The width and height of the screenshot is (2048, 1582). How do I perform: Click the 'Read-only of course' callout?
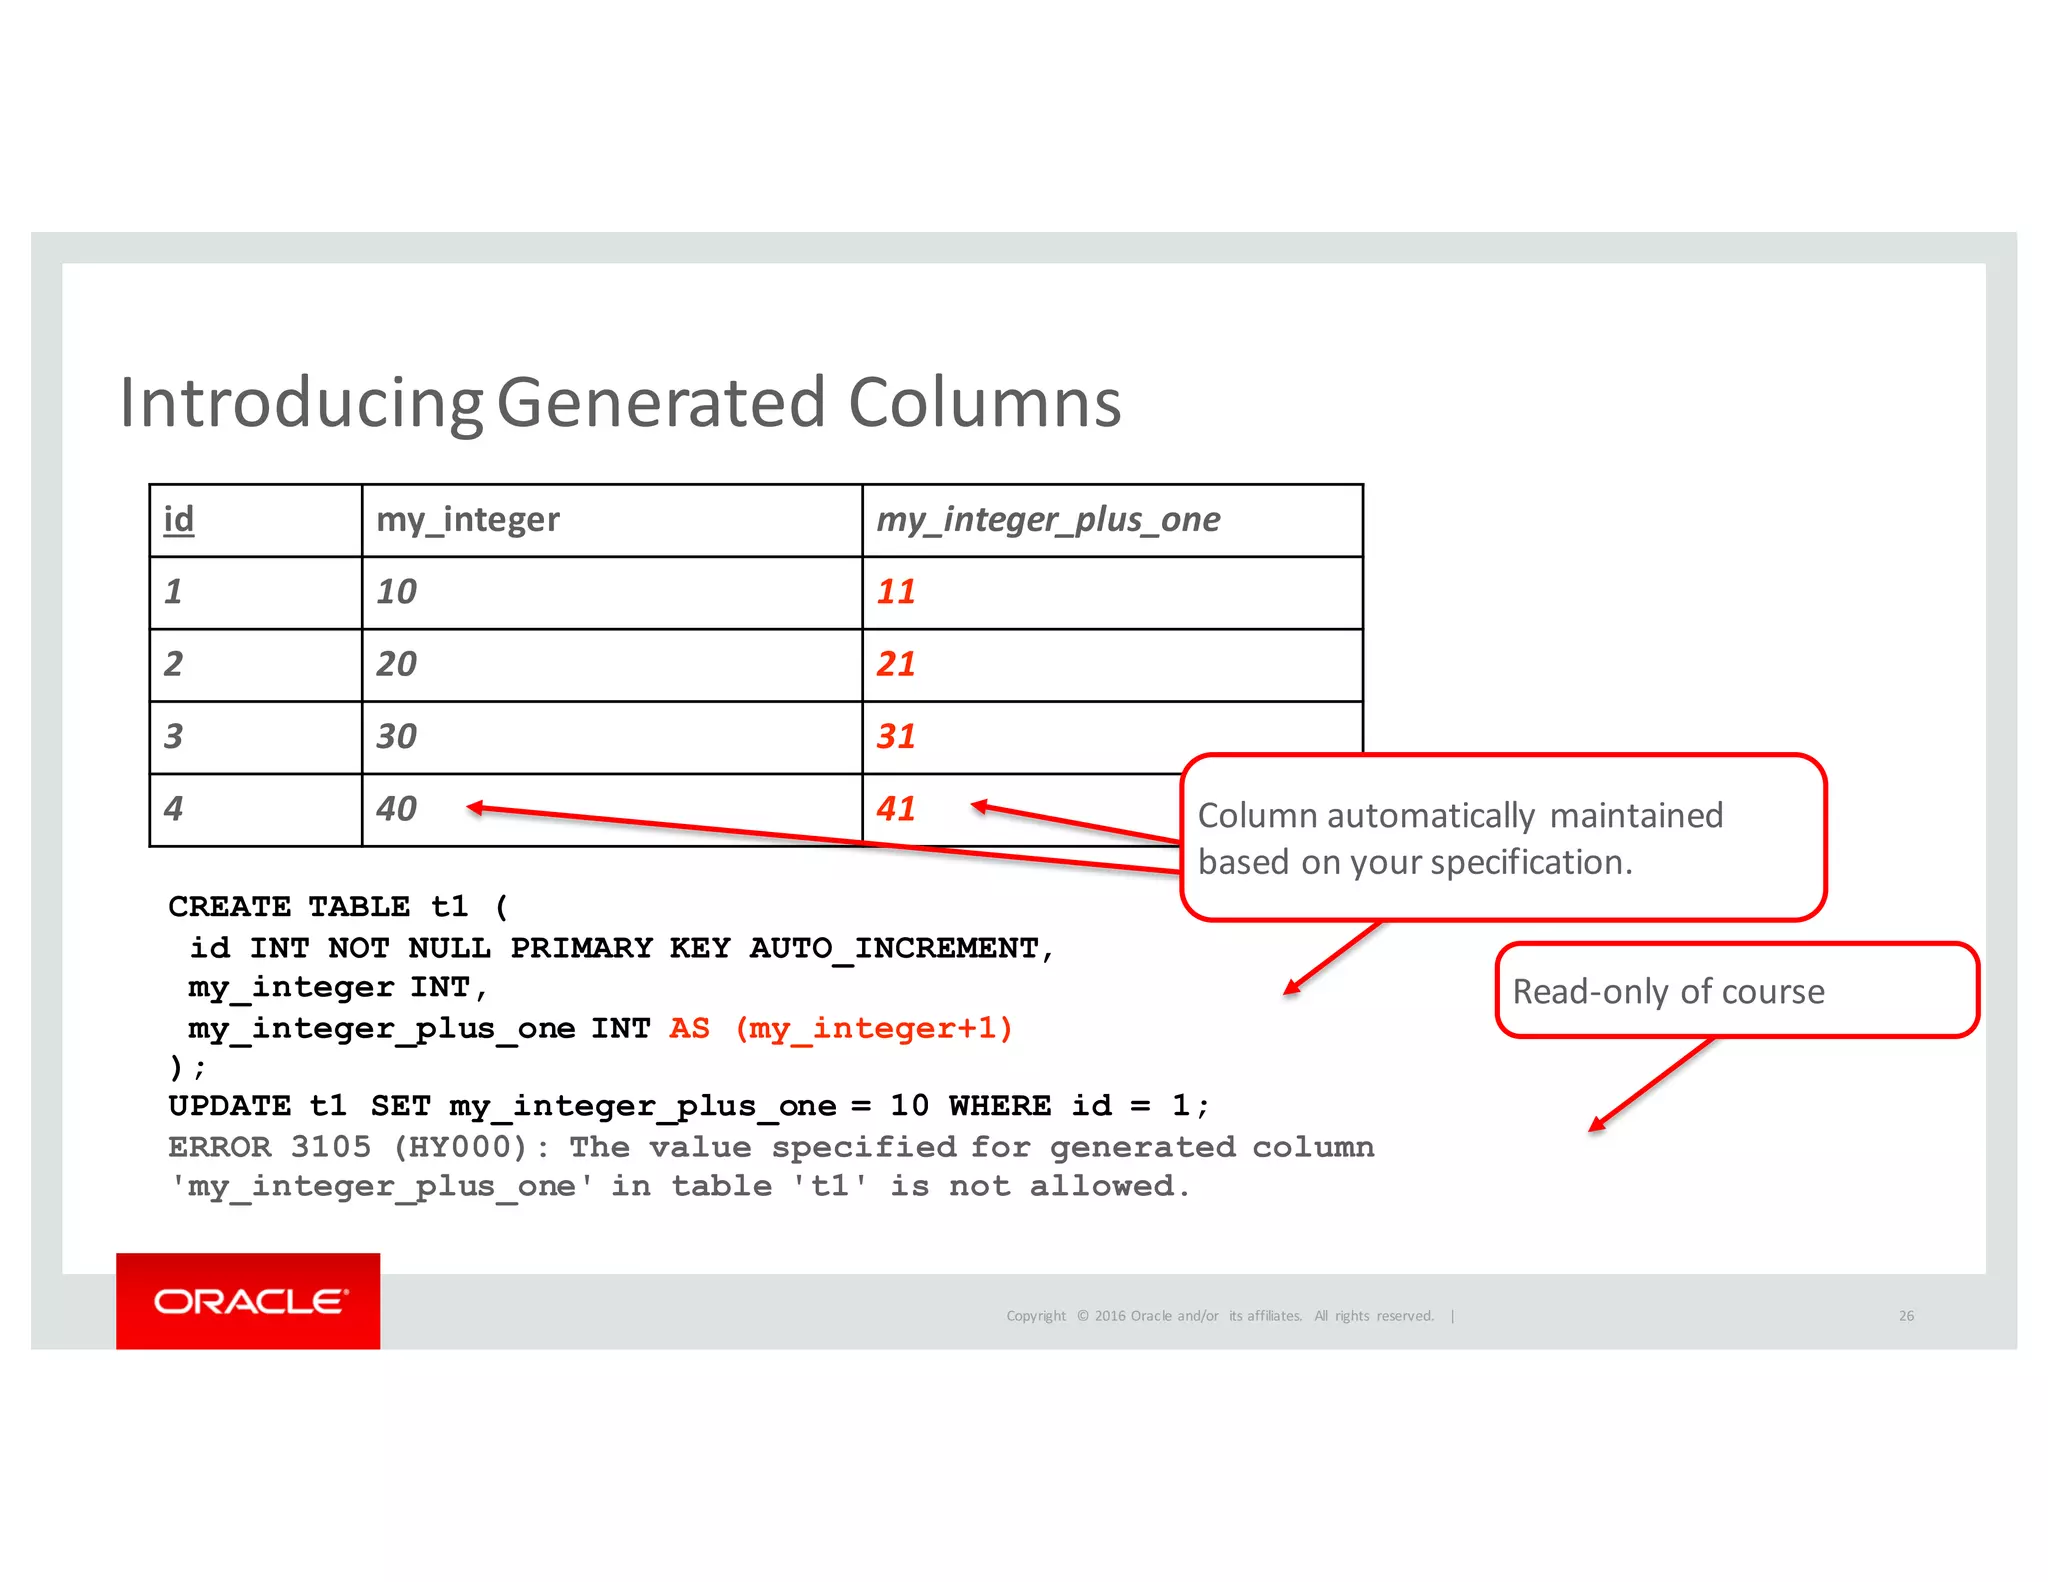[1738, 990]
